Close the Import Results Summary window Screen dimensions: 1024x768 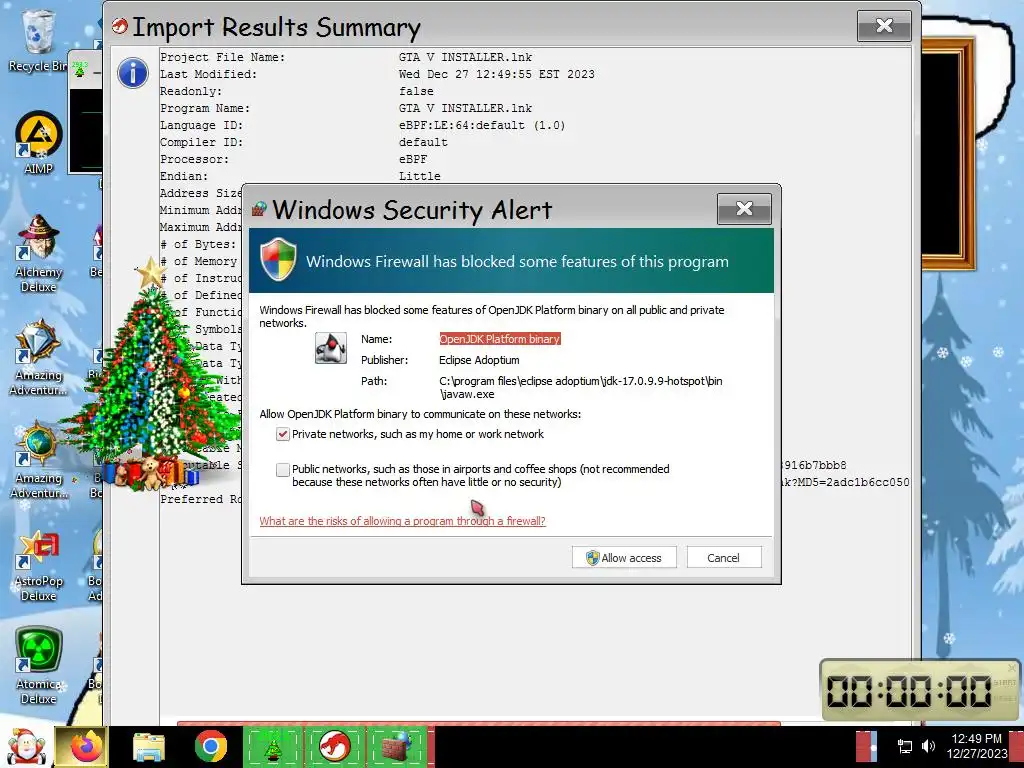click(884, 26)
